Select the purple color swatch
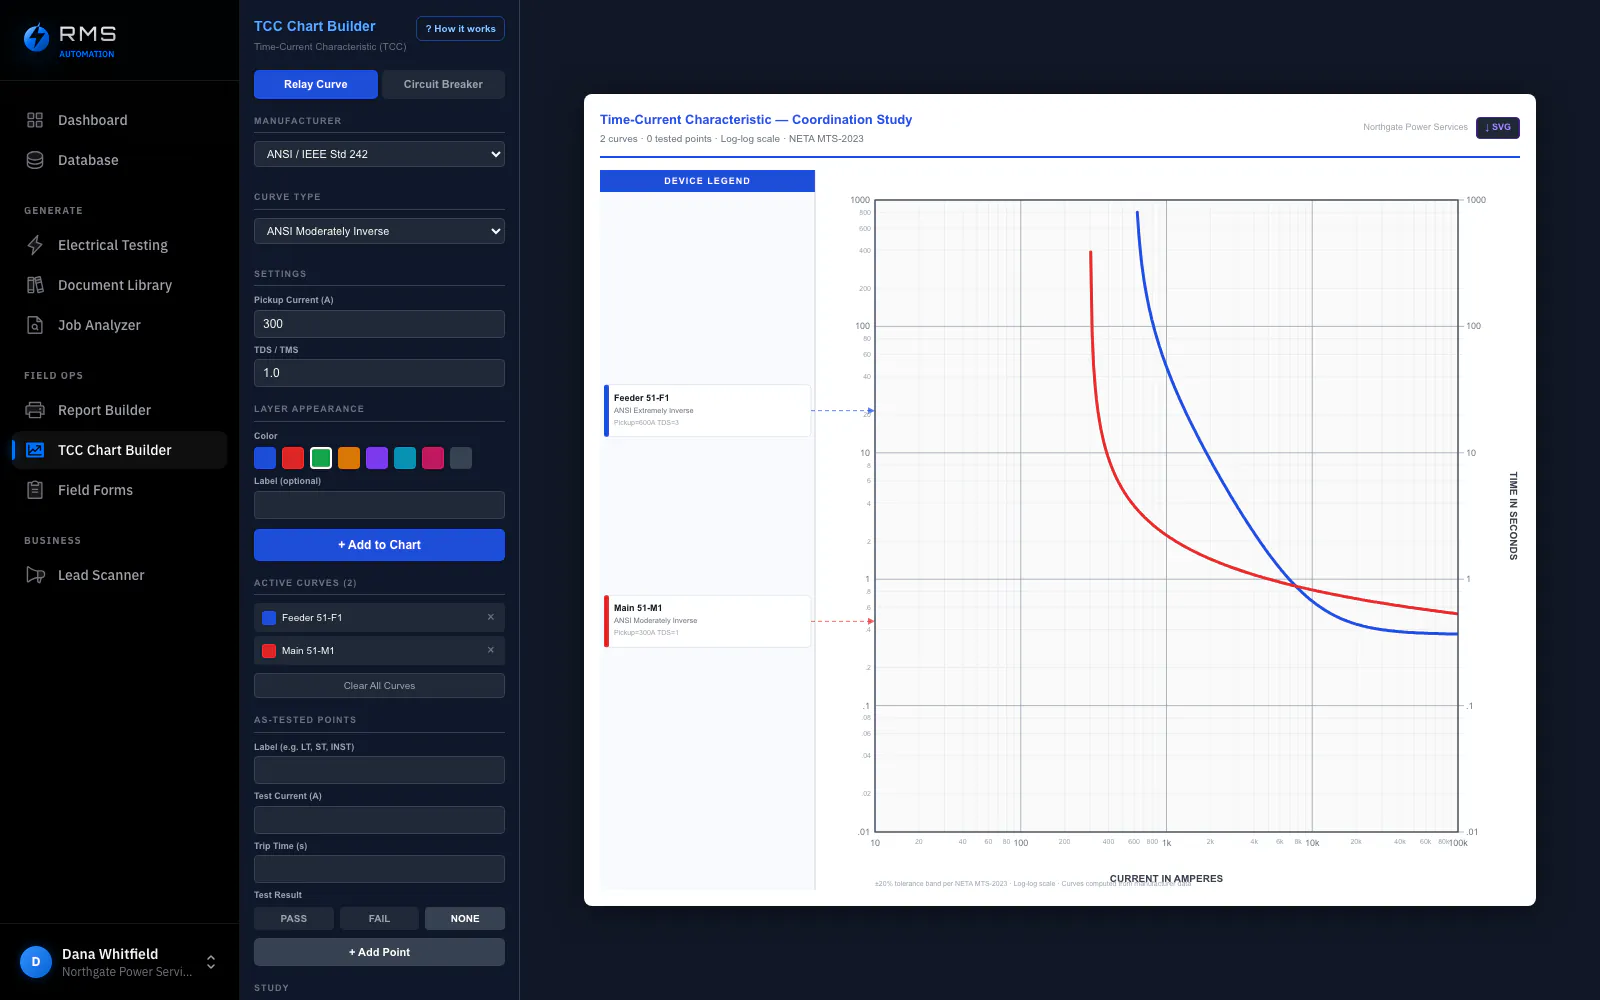The height and width of the screenshot is (1000, 1600). (x=377, y=458)
